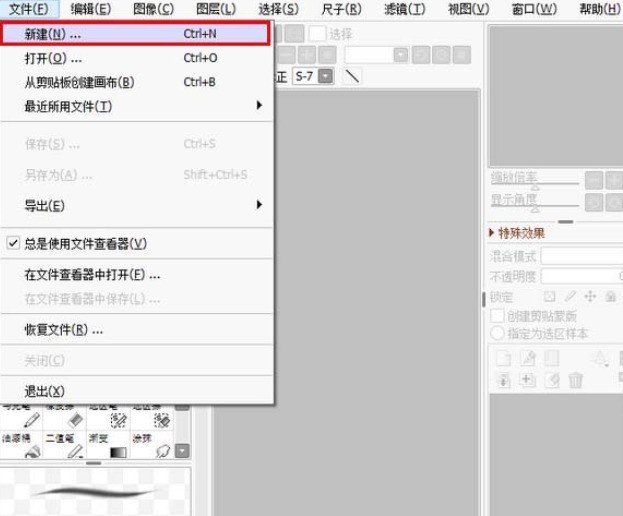Click new normal layer icon
The width and height of the screenshot is (623, 516).
(503, 358)
